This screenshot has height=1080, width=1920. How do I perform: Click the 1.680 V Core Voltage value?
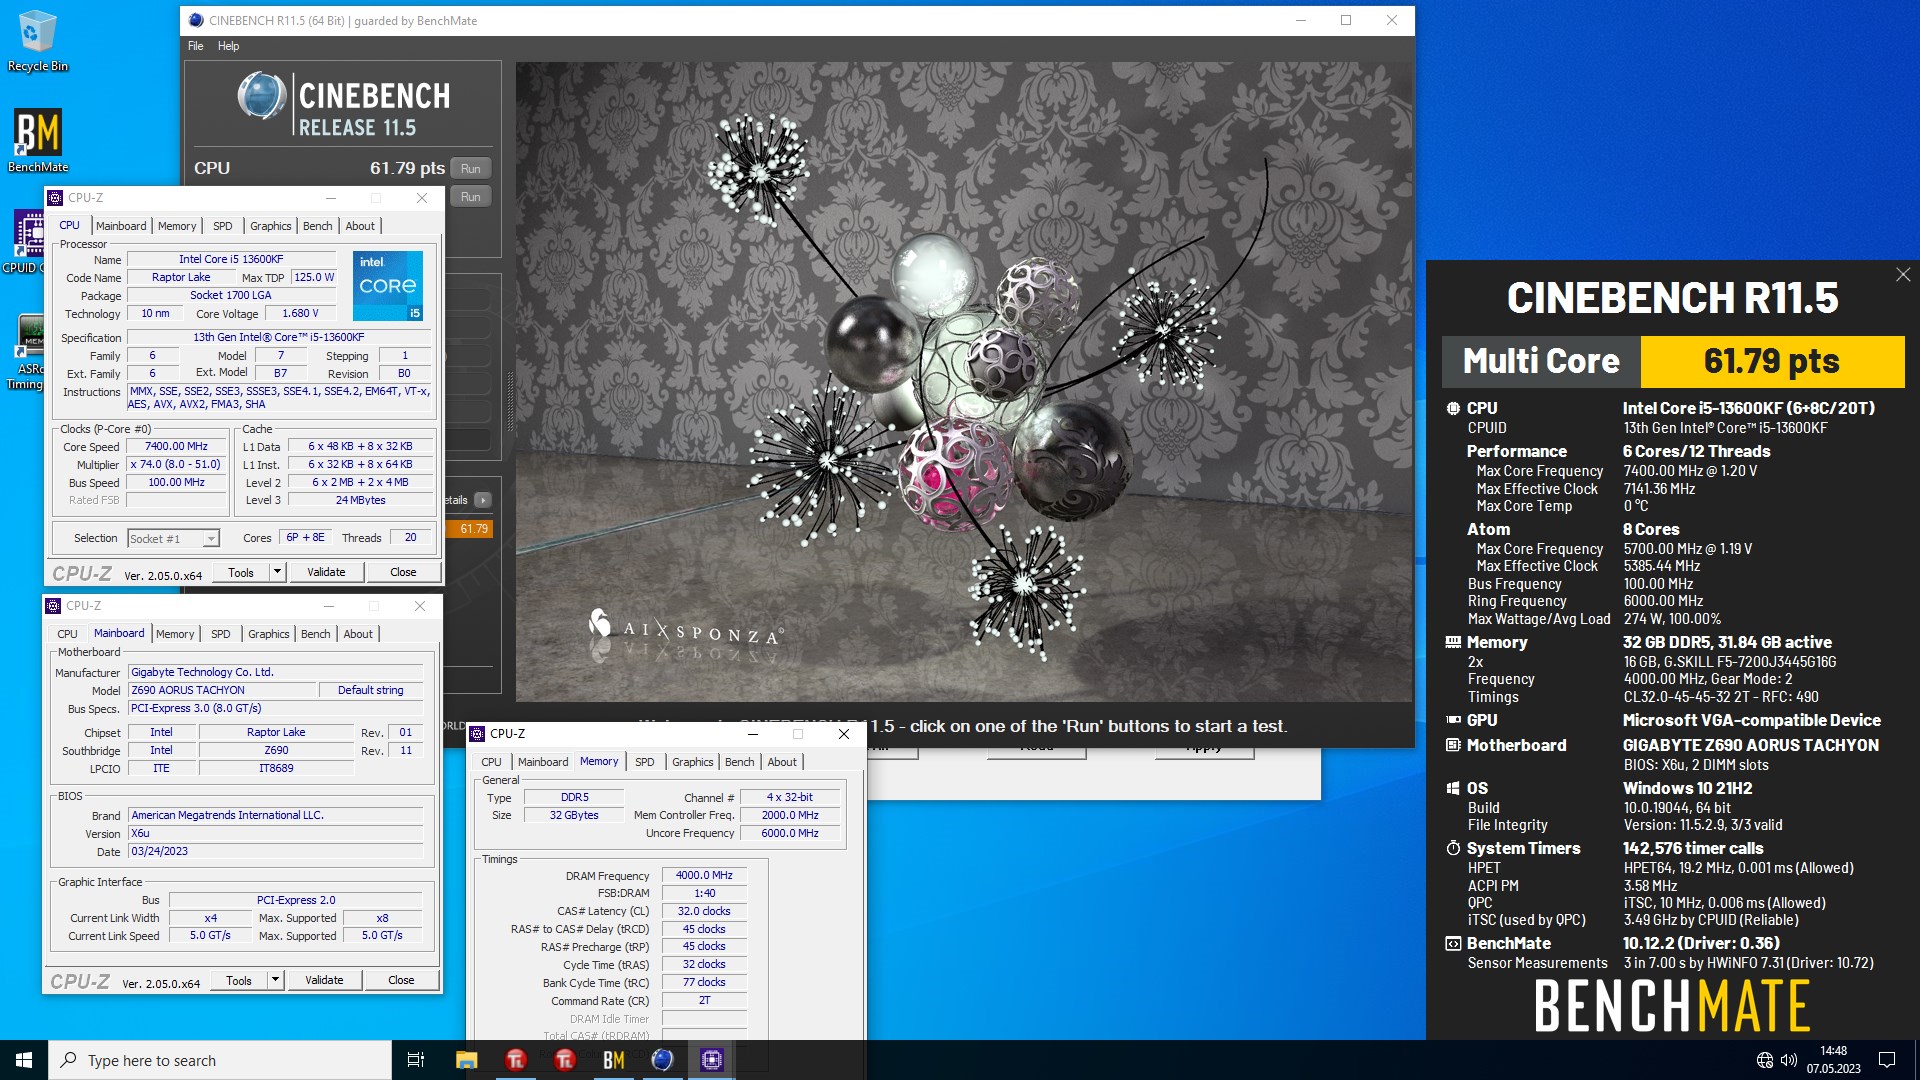pyautogui.click(x=300, y=313)
